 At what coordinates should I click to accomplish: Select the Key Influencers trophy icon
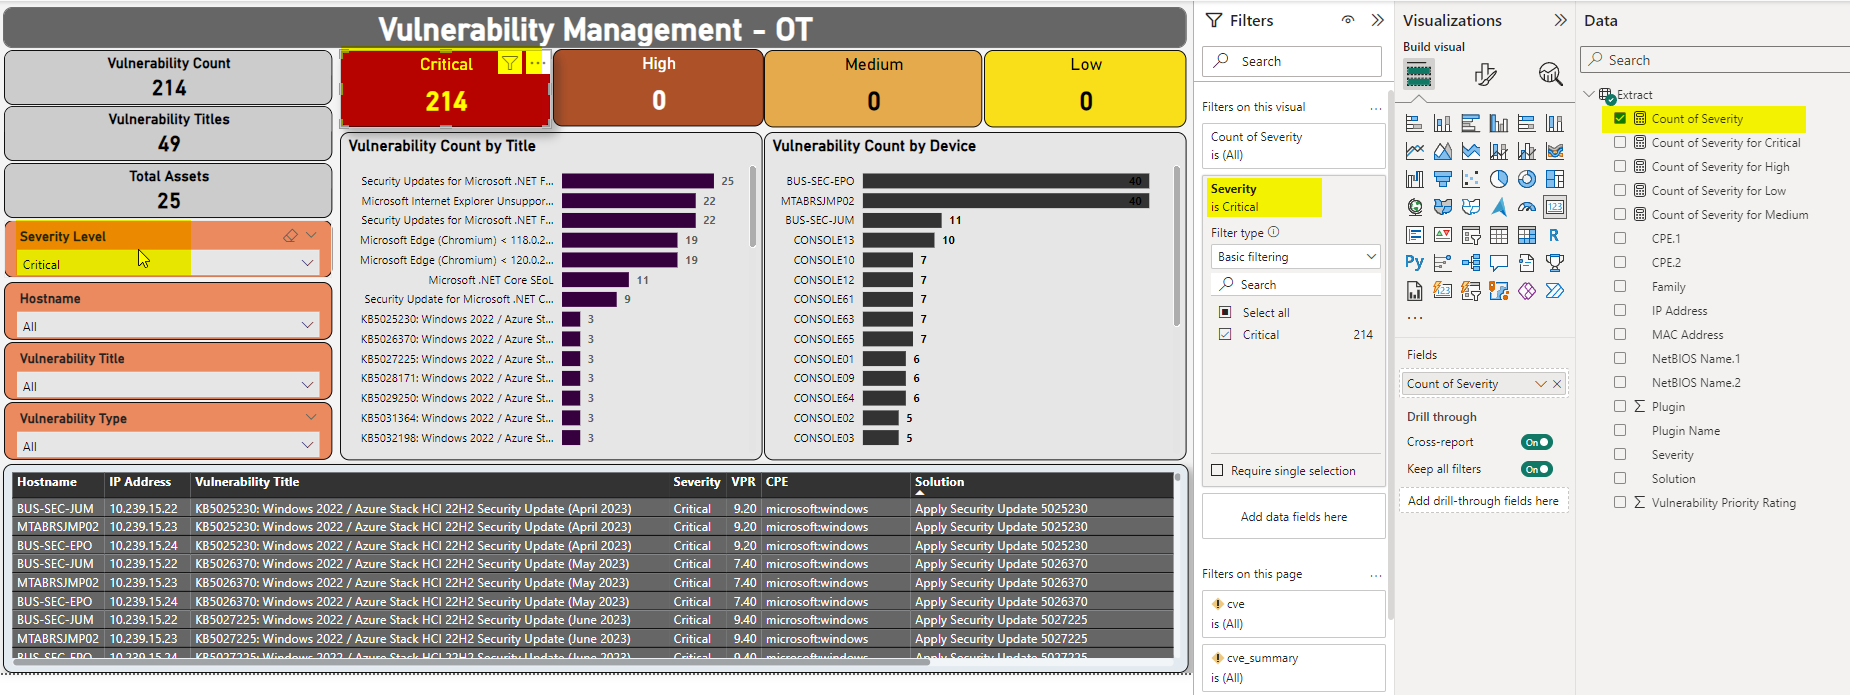point(1554,263)
